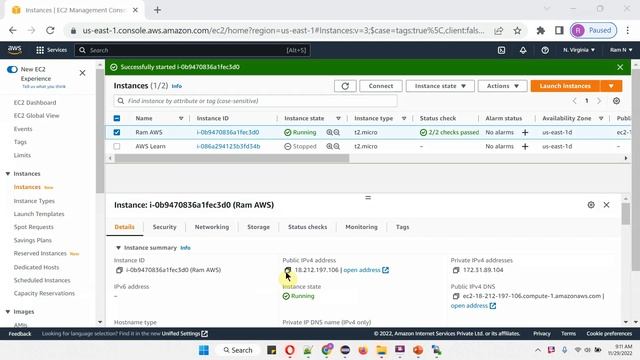Open browser extensions puzzle icon
Viewport: 640px width, 360px height.
540,31
